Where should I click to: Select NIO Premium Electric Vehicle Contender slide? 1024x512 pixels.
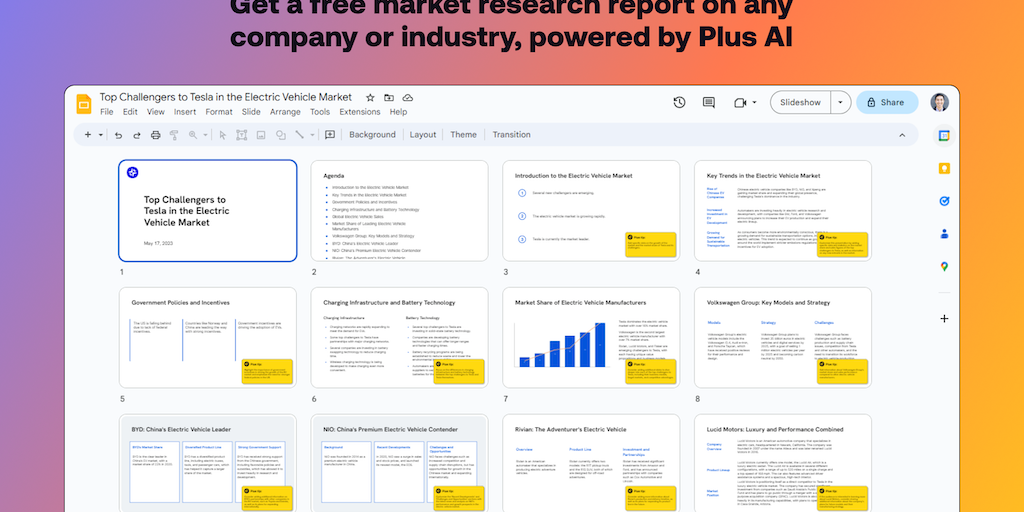(399, 463)
